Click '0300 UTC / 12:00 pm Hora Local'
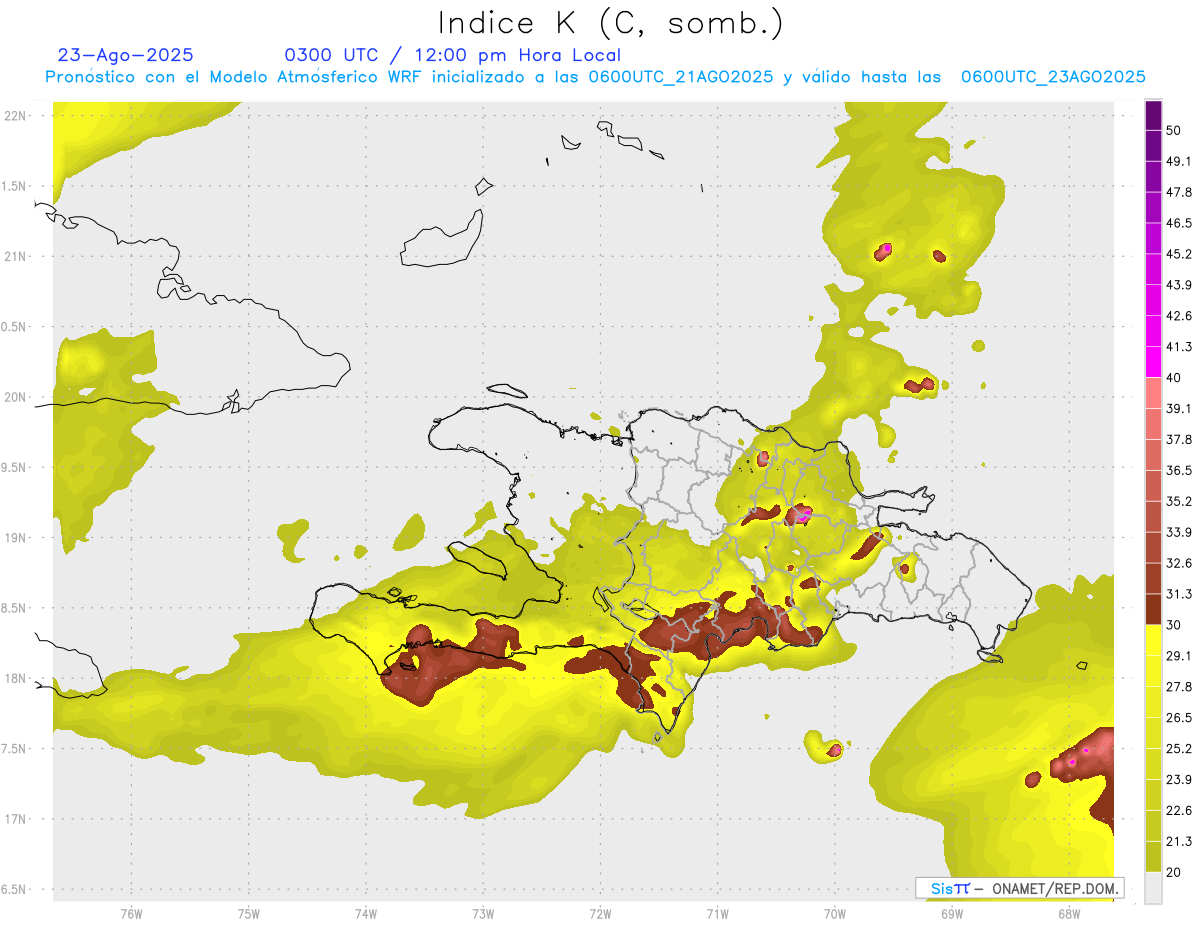1200x927 pixels. point(452,55)
